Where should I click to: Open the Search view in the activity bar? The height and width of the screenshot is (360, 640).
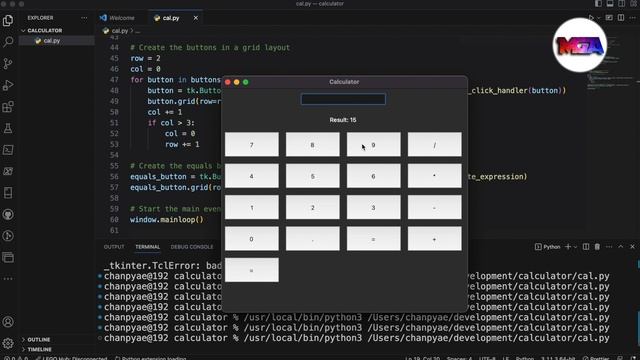pos(8,42)
